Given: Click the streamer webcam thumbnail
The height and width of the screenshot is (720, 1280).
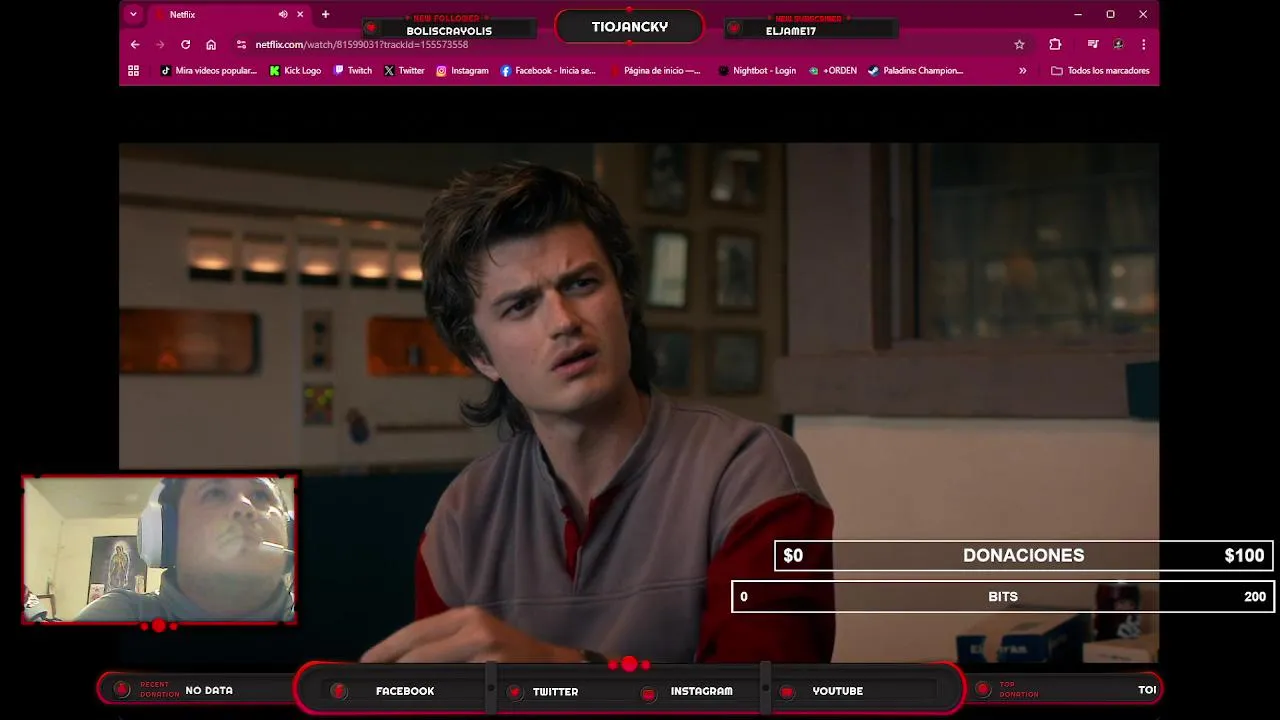Looking at the screenshot, I should tap(159, 549).
